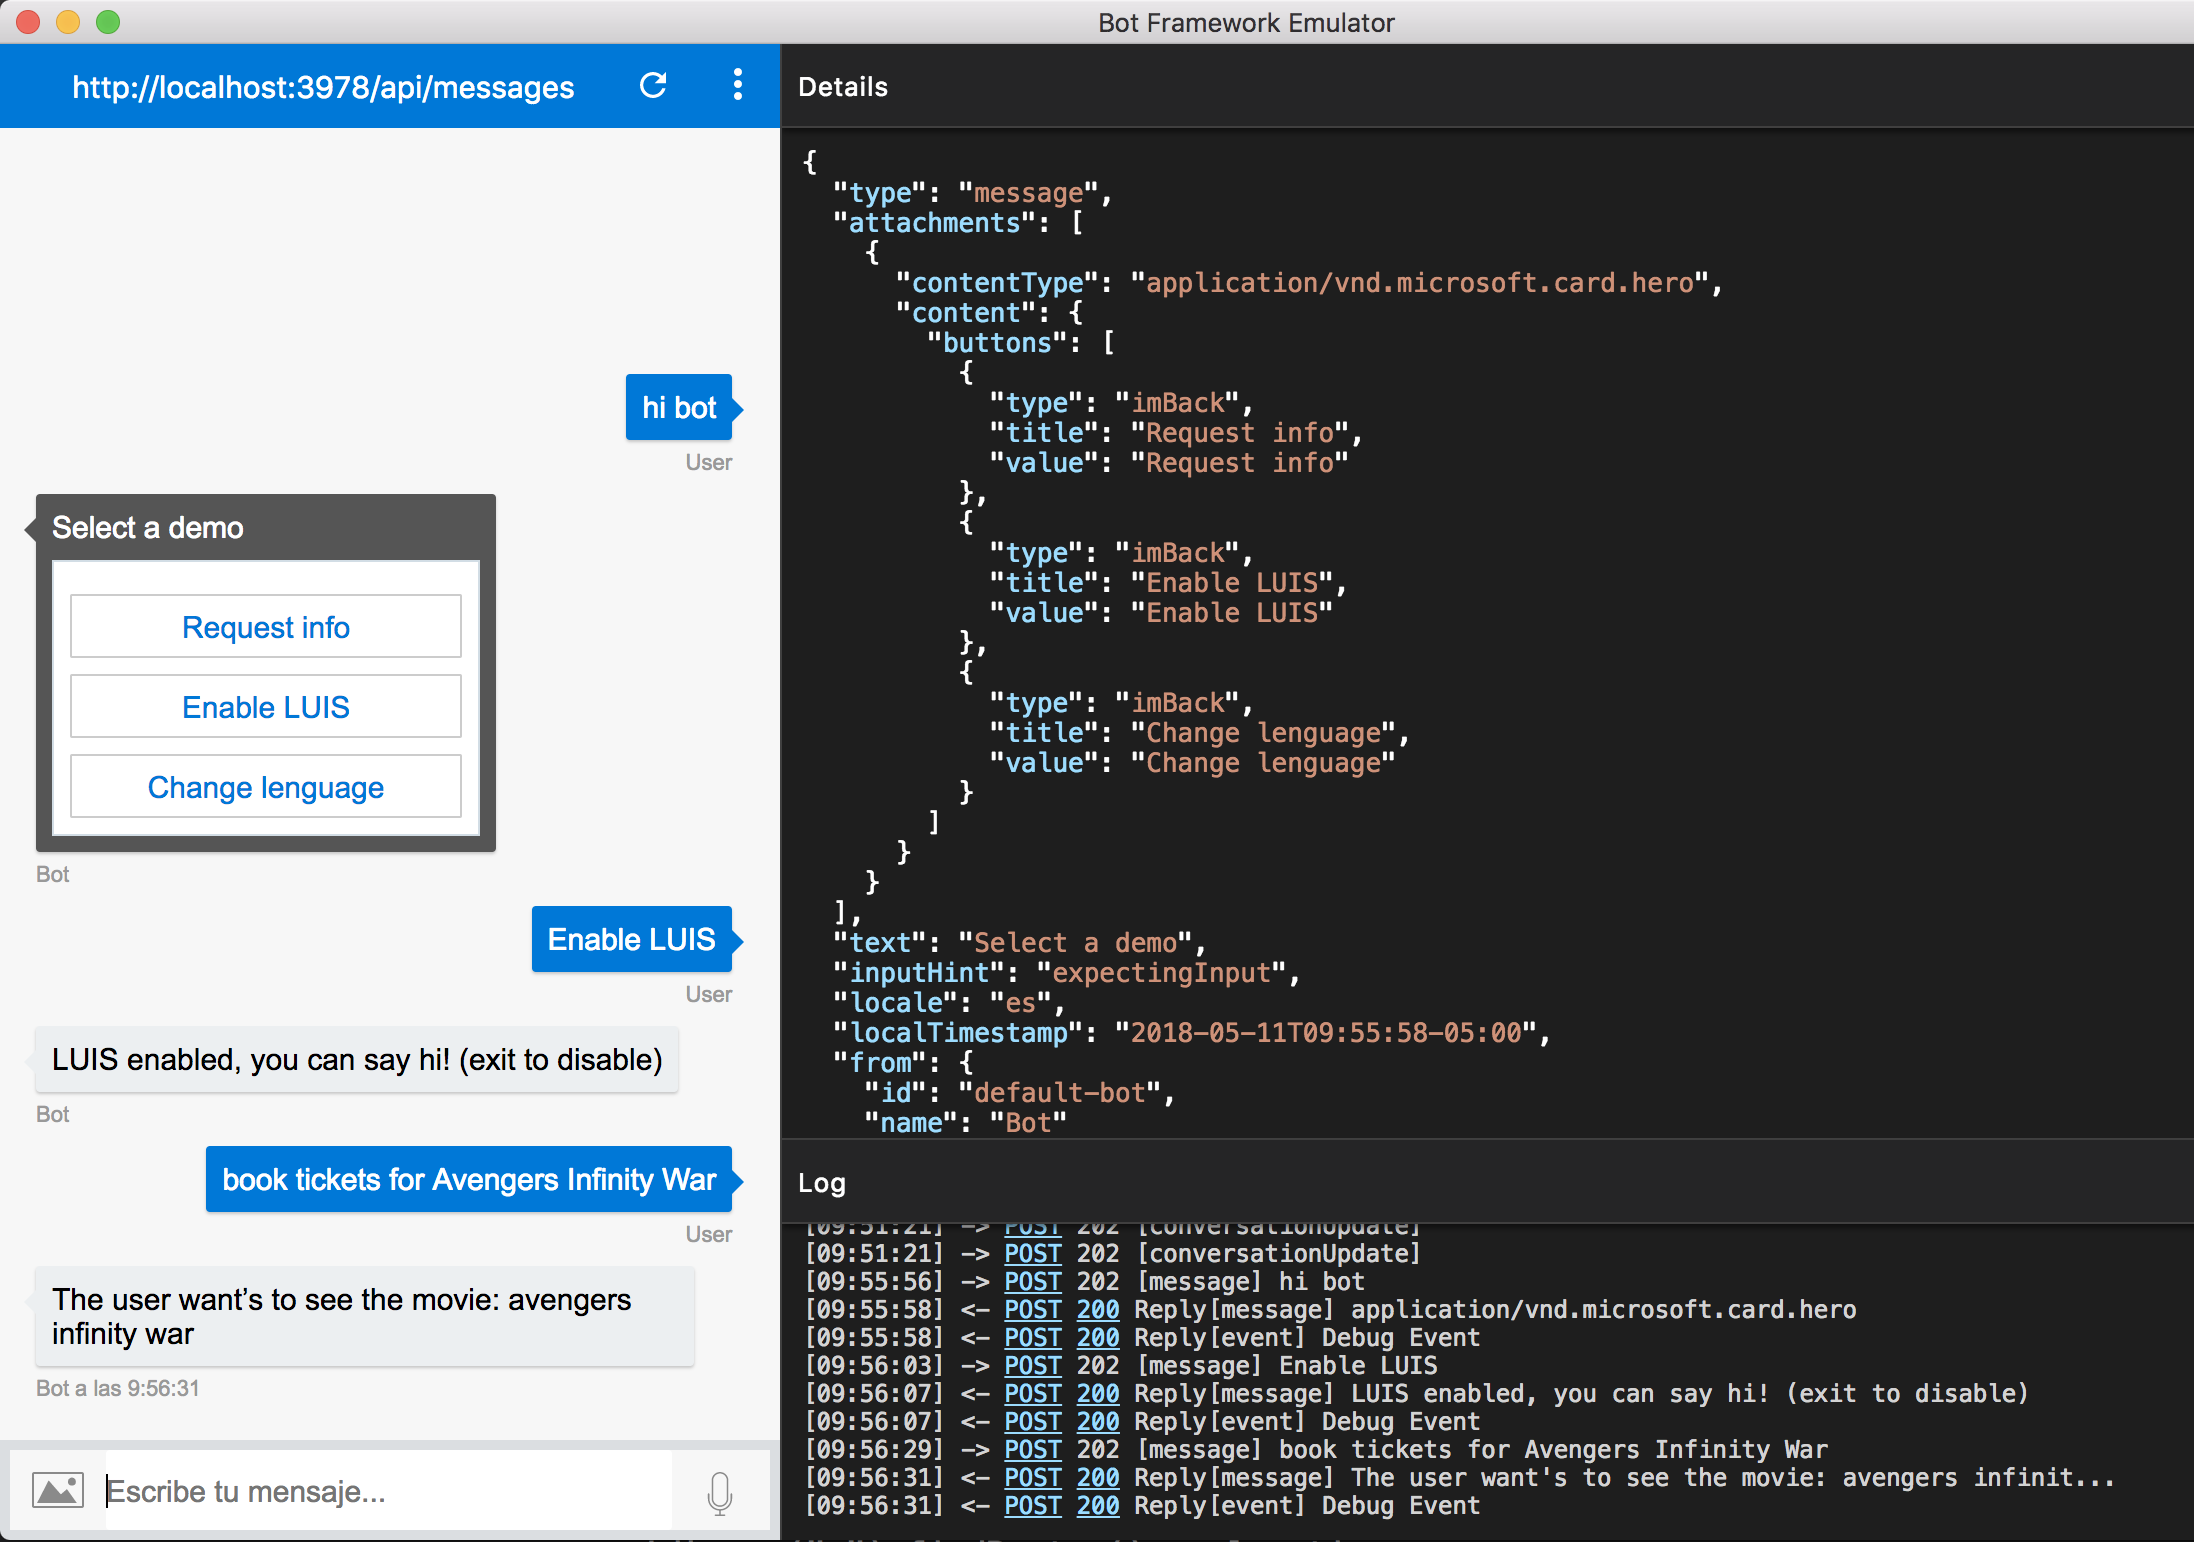Open POST link for Enable LUIS log entry
Image resolution: width=2194 pixels, height=1542 pixels.
1032,1366
